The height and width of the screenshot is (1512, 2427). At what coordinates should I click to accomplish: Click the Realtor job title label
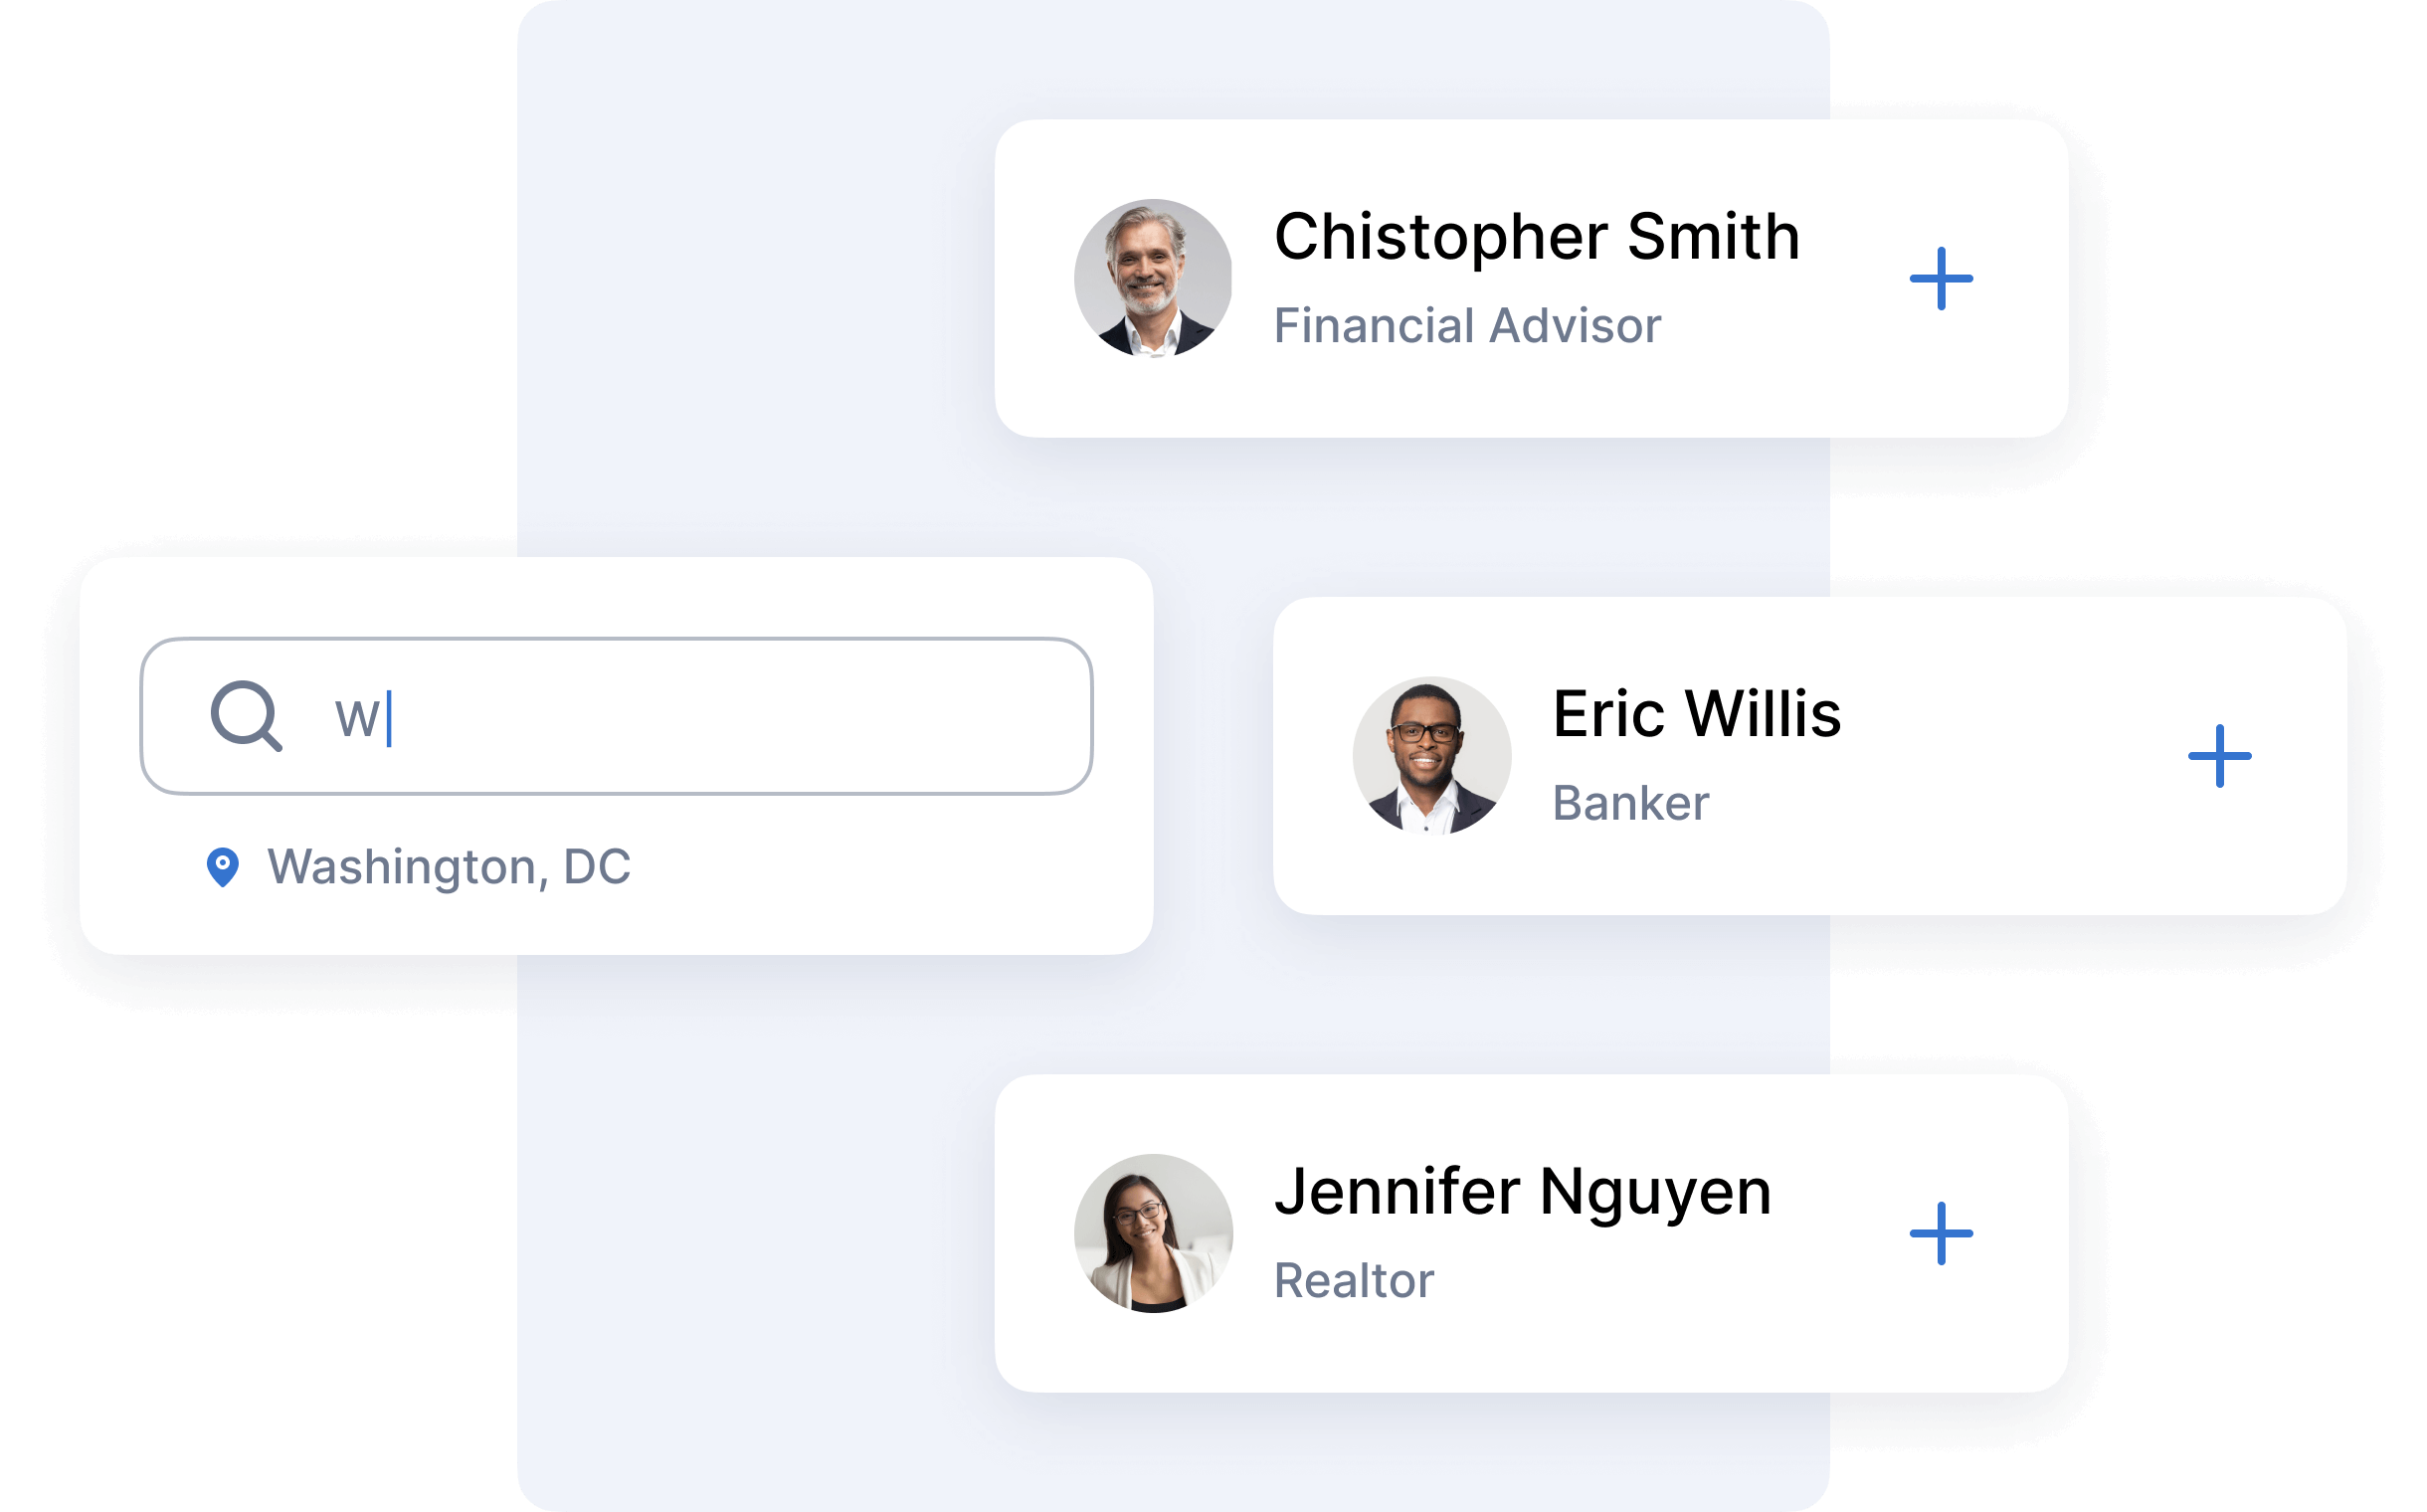point(1353,1281)
